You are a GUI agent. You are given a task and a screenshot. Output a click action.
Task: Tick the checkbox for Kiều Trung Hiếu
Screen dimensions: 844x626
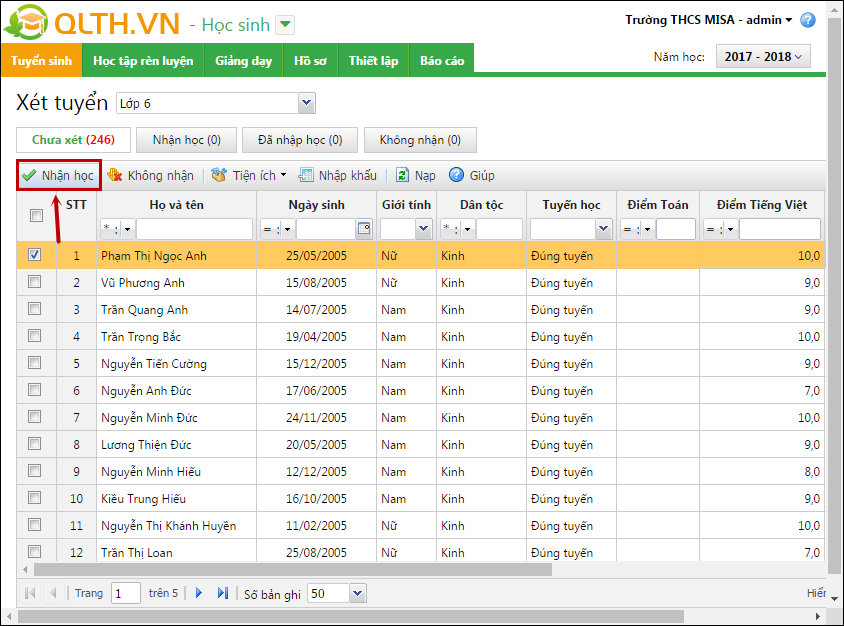click(34, 498)
